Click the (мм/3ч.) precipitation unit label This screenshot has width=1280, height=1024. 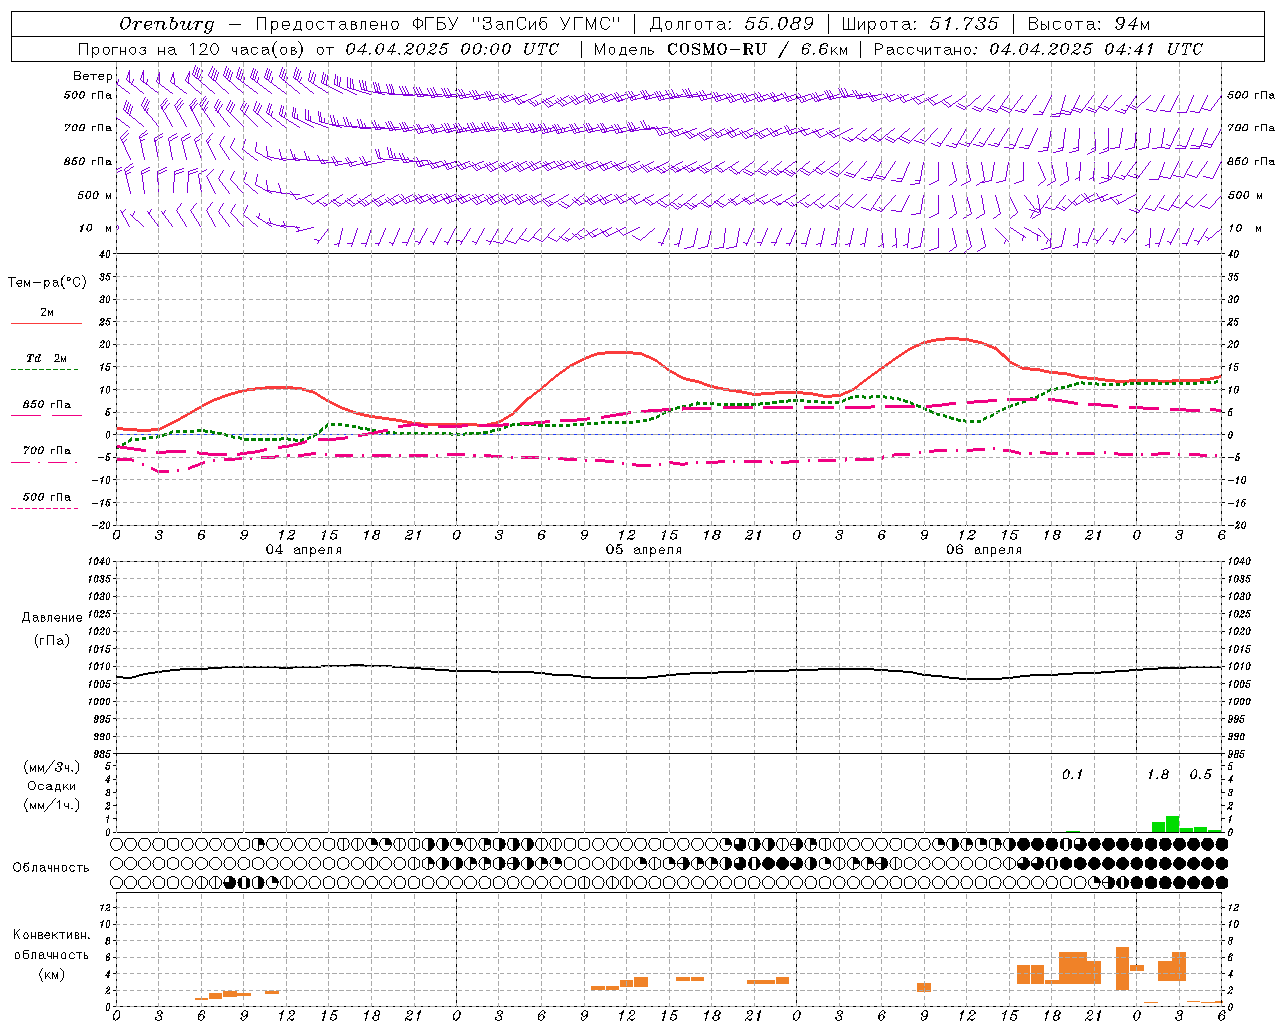click(51, 767)
